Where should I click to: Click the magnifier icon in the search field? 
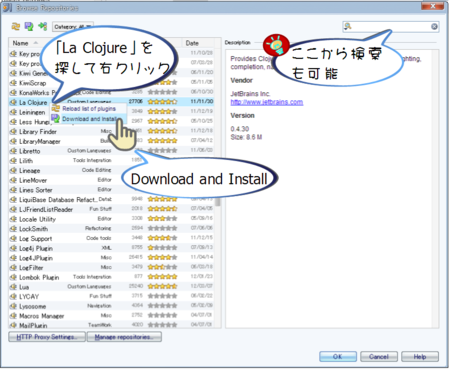pos(348,26)
